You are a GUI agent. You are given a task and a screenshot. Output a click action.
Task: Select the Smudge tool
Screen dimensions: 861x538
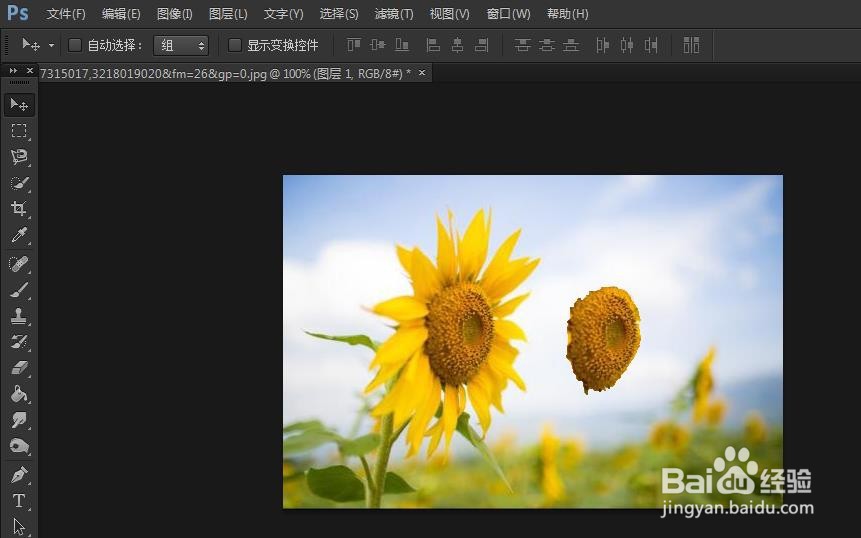click(x=19, y=421)
